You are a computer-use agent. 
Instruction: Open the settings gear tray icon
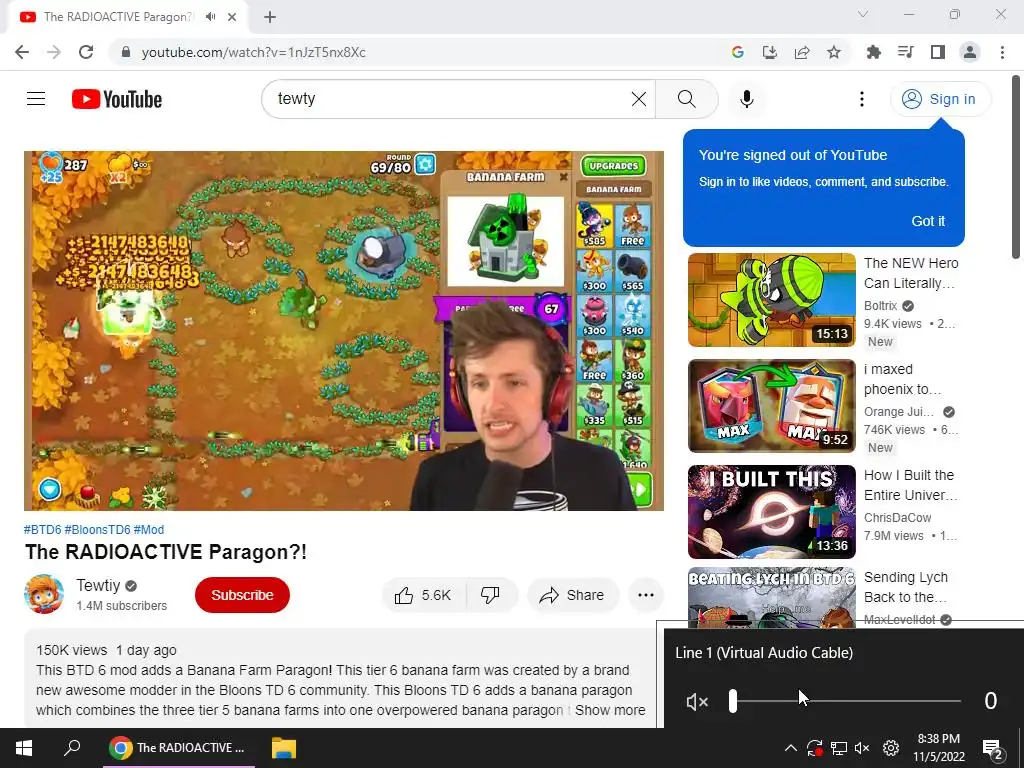[891, 748]
